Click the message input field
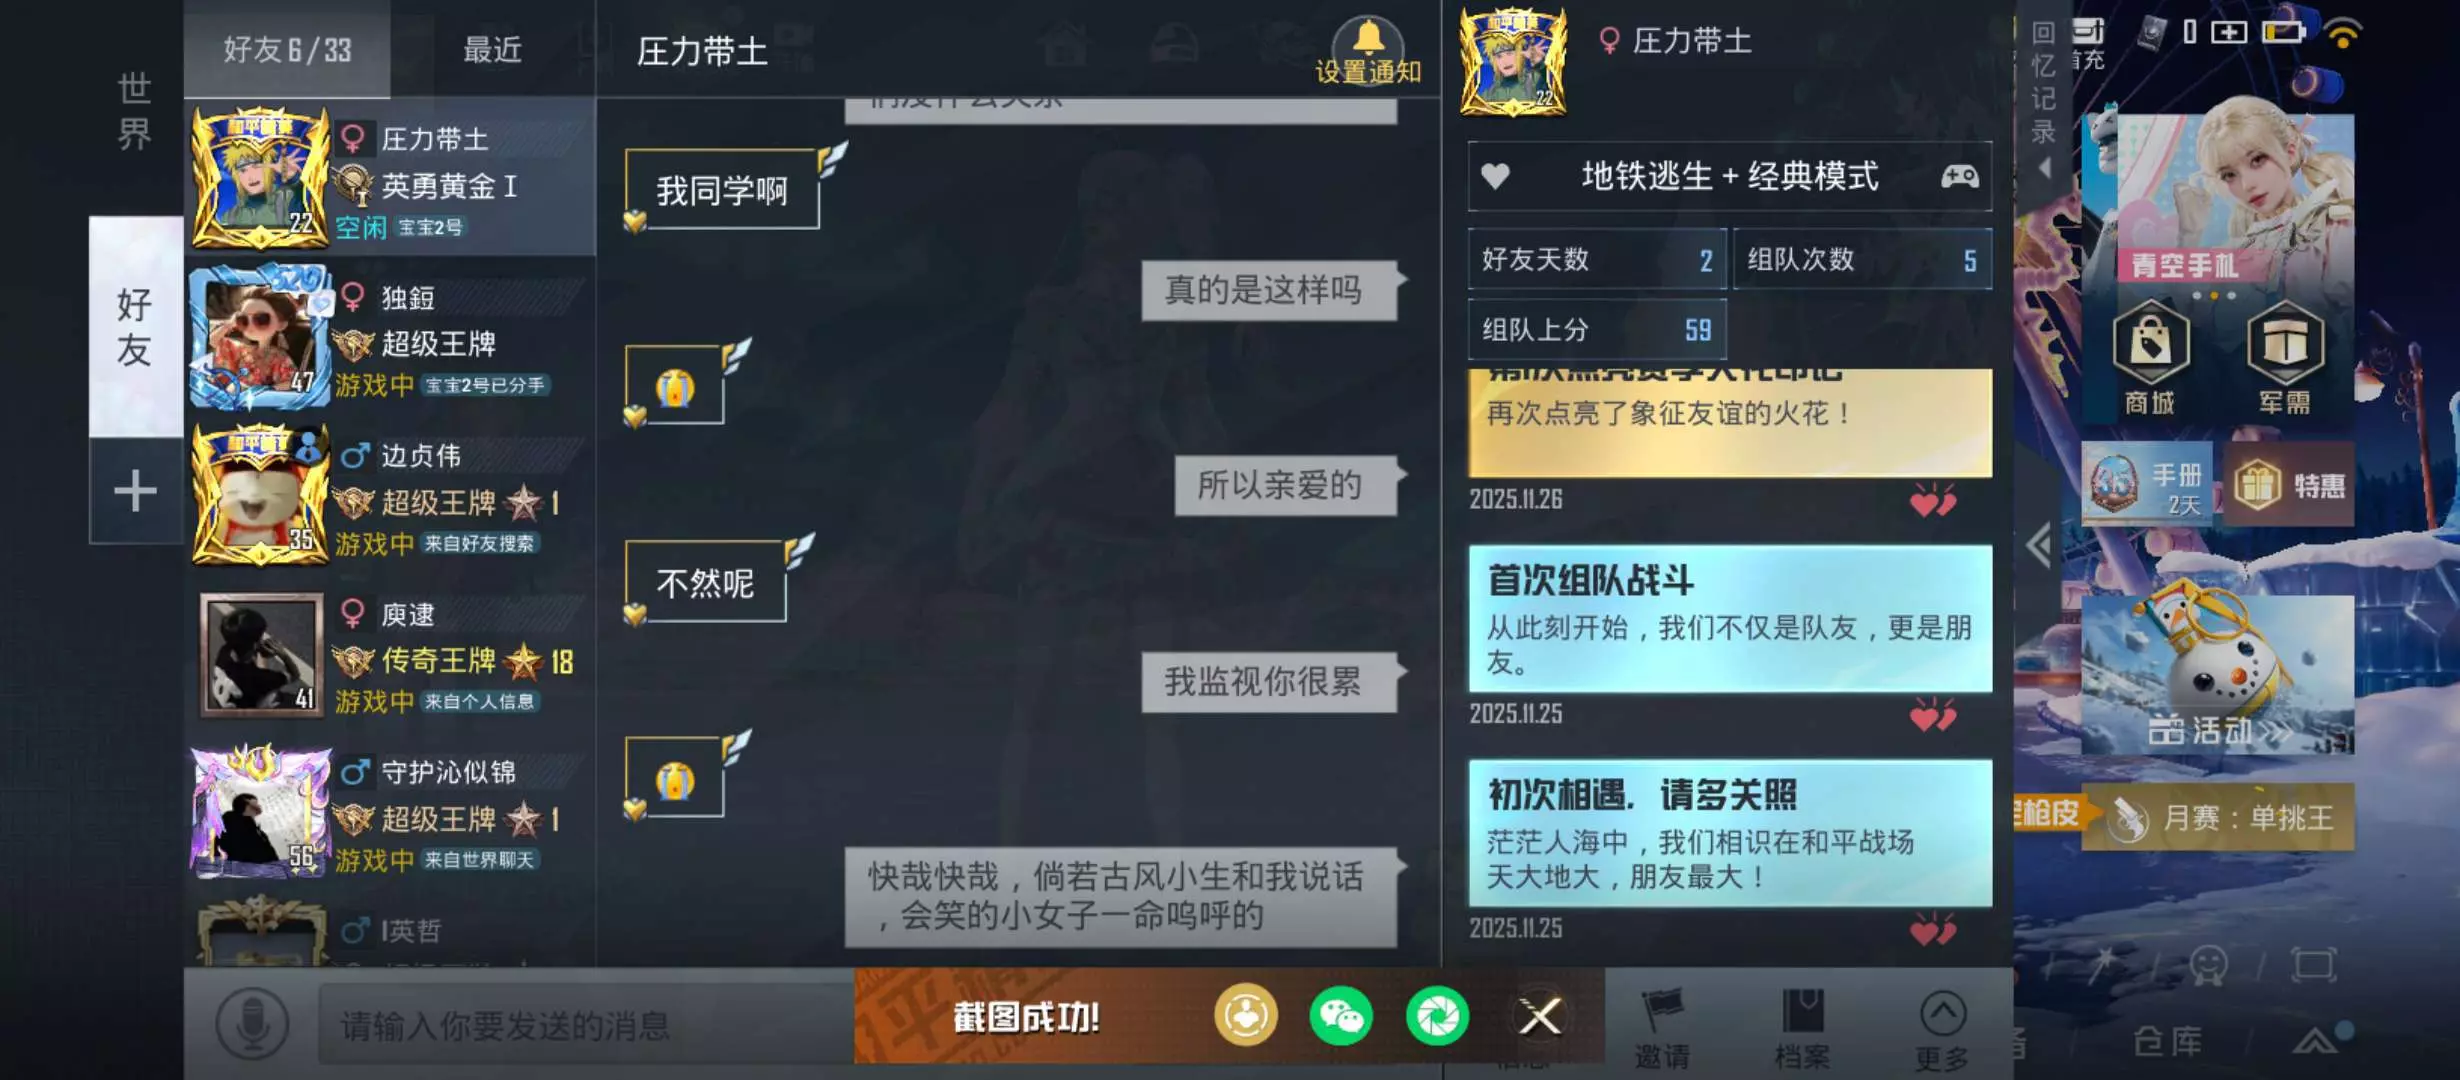 point(585,1025)
